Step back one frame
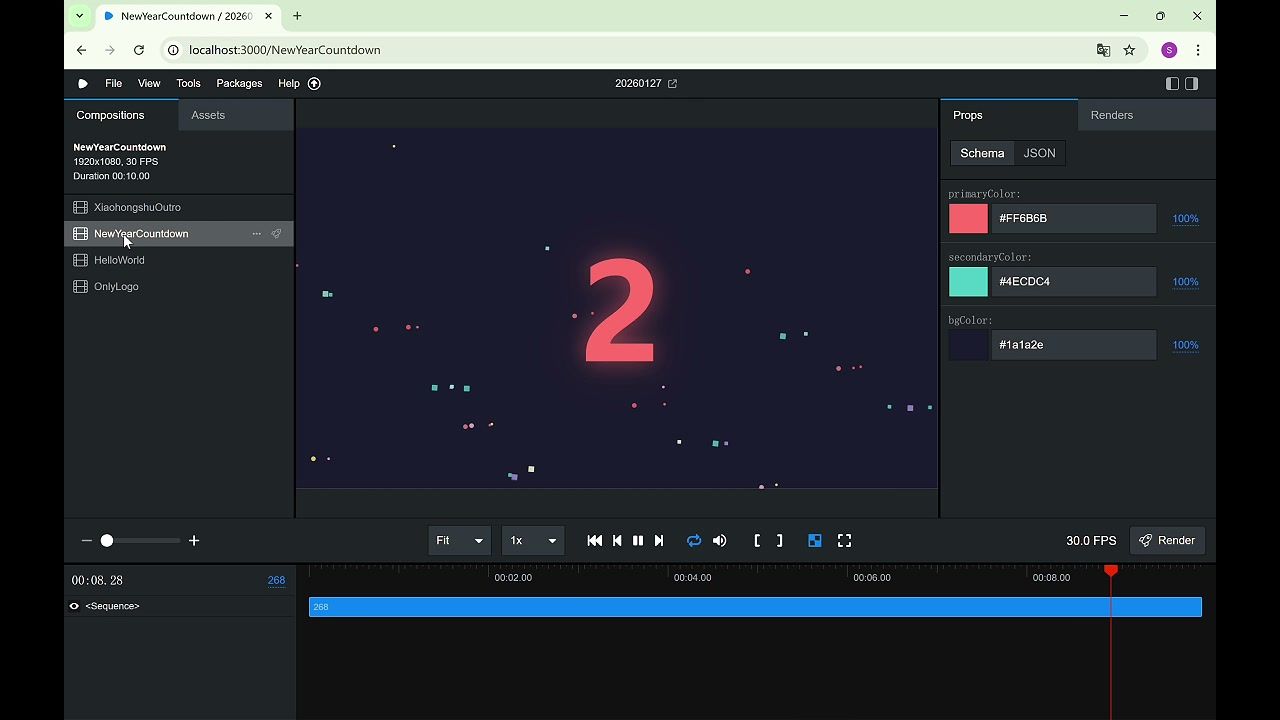 tap(617, 541)
